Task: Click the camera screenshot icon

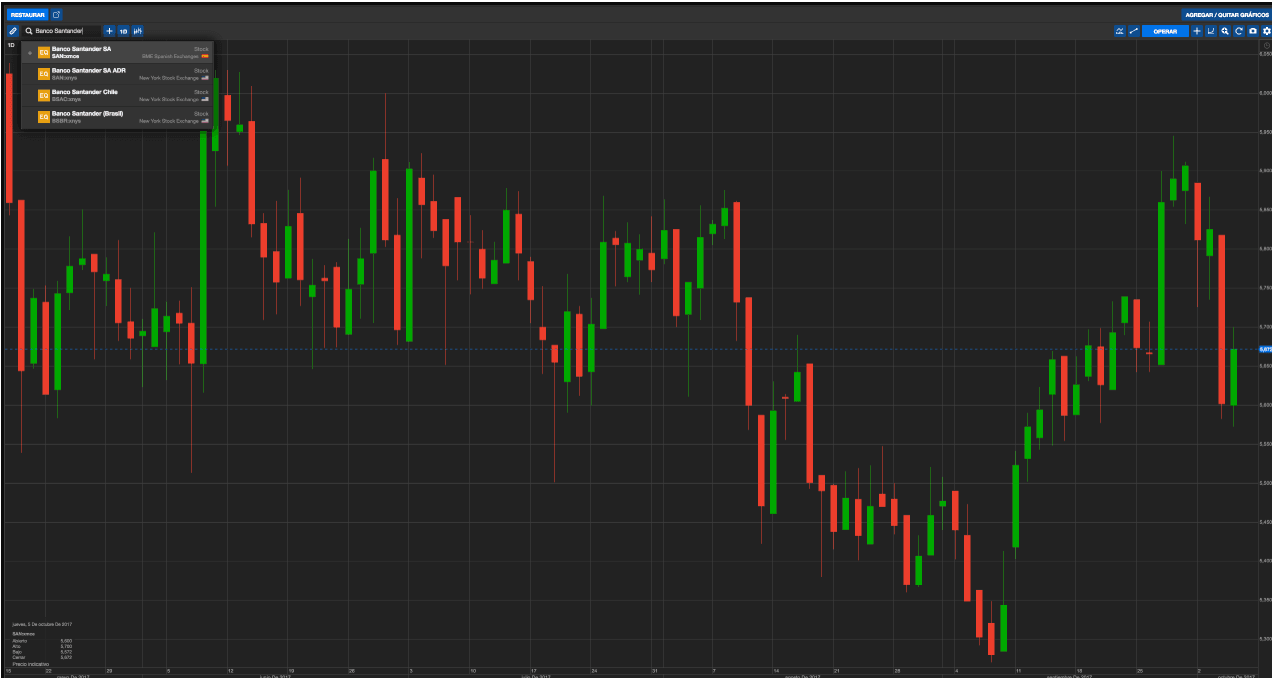Action: coord(1252,31)
